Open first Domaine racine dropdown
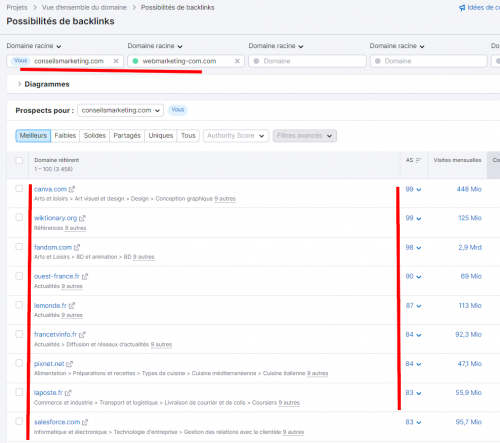This screenshot has width=500, height=443. [x=34, y=46]
